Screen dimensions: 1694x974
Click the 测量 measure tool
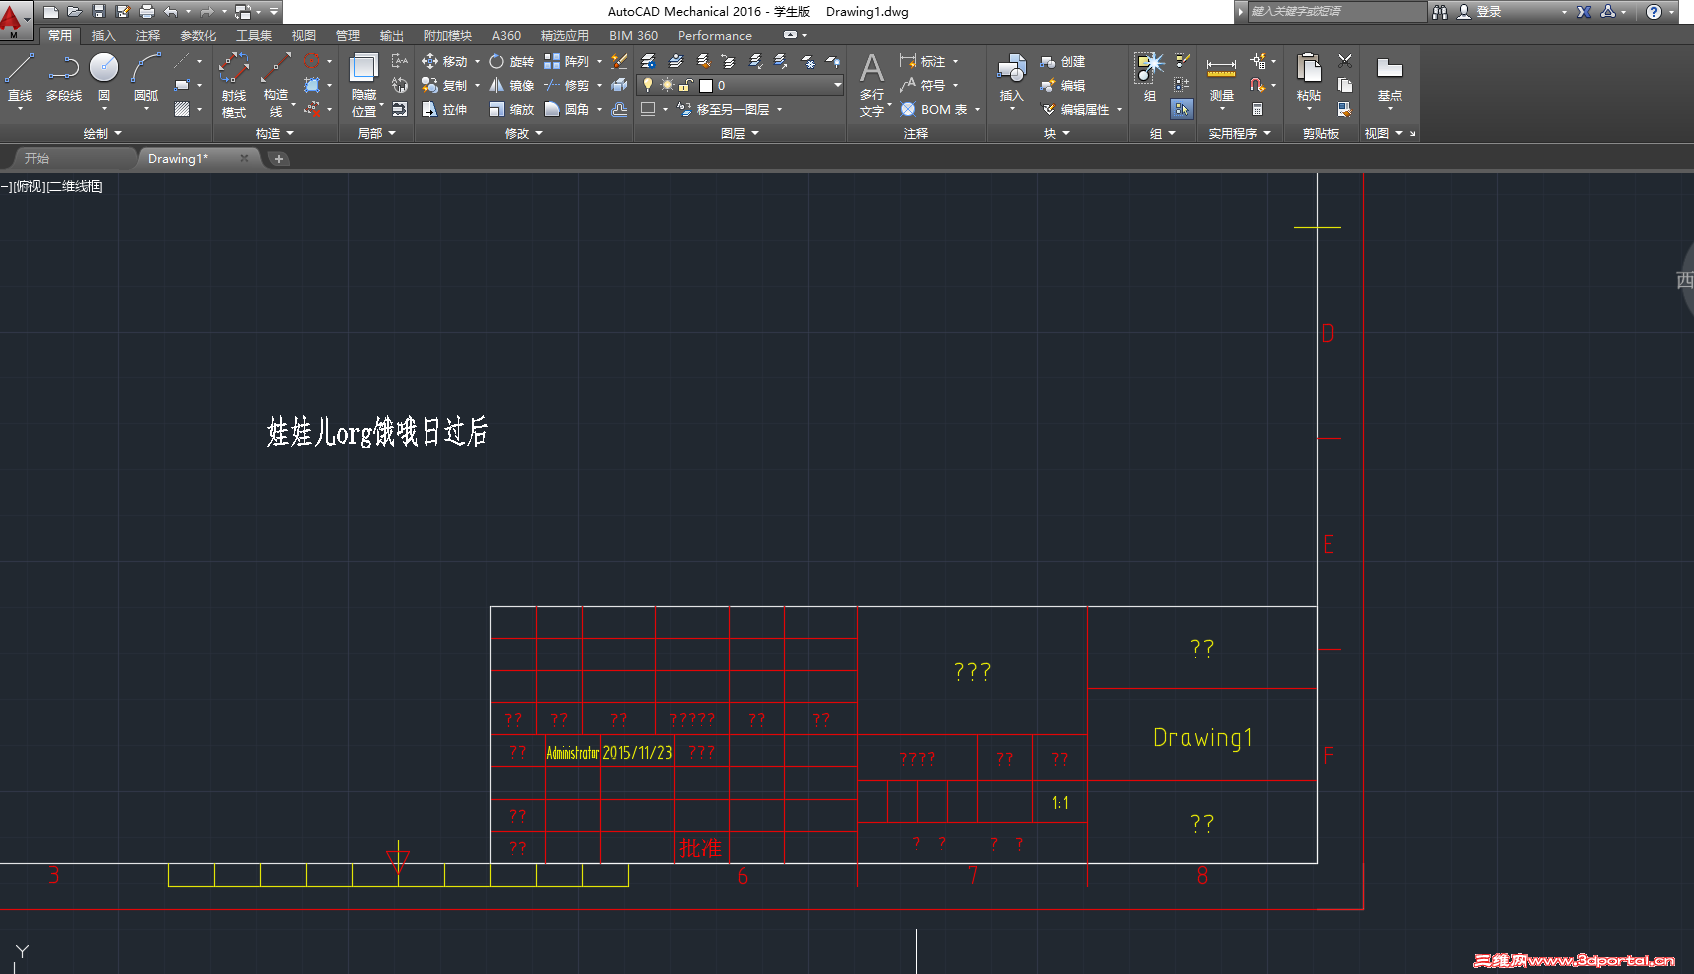[1221, 78]
